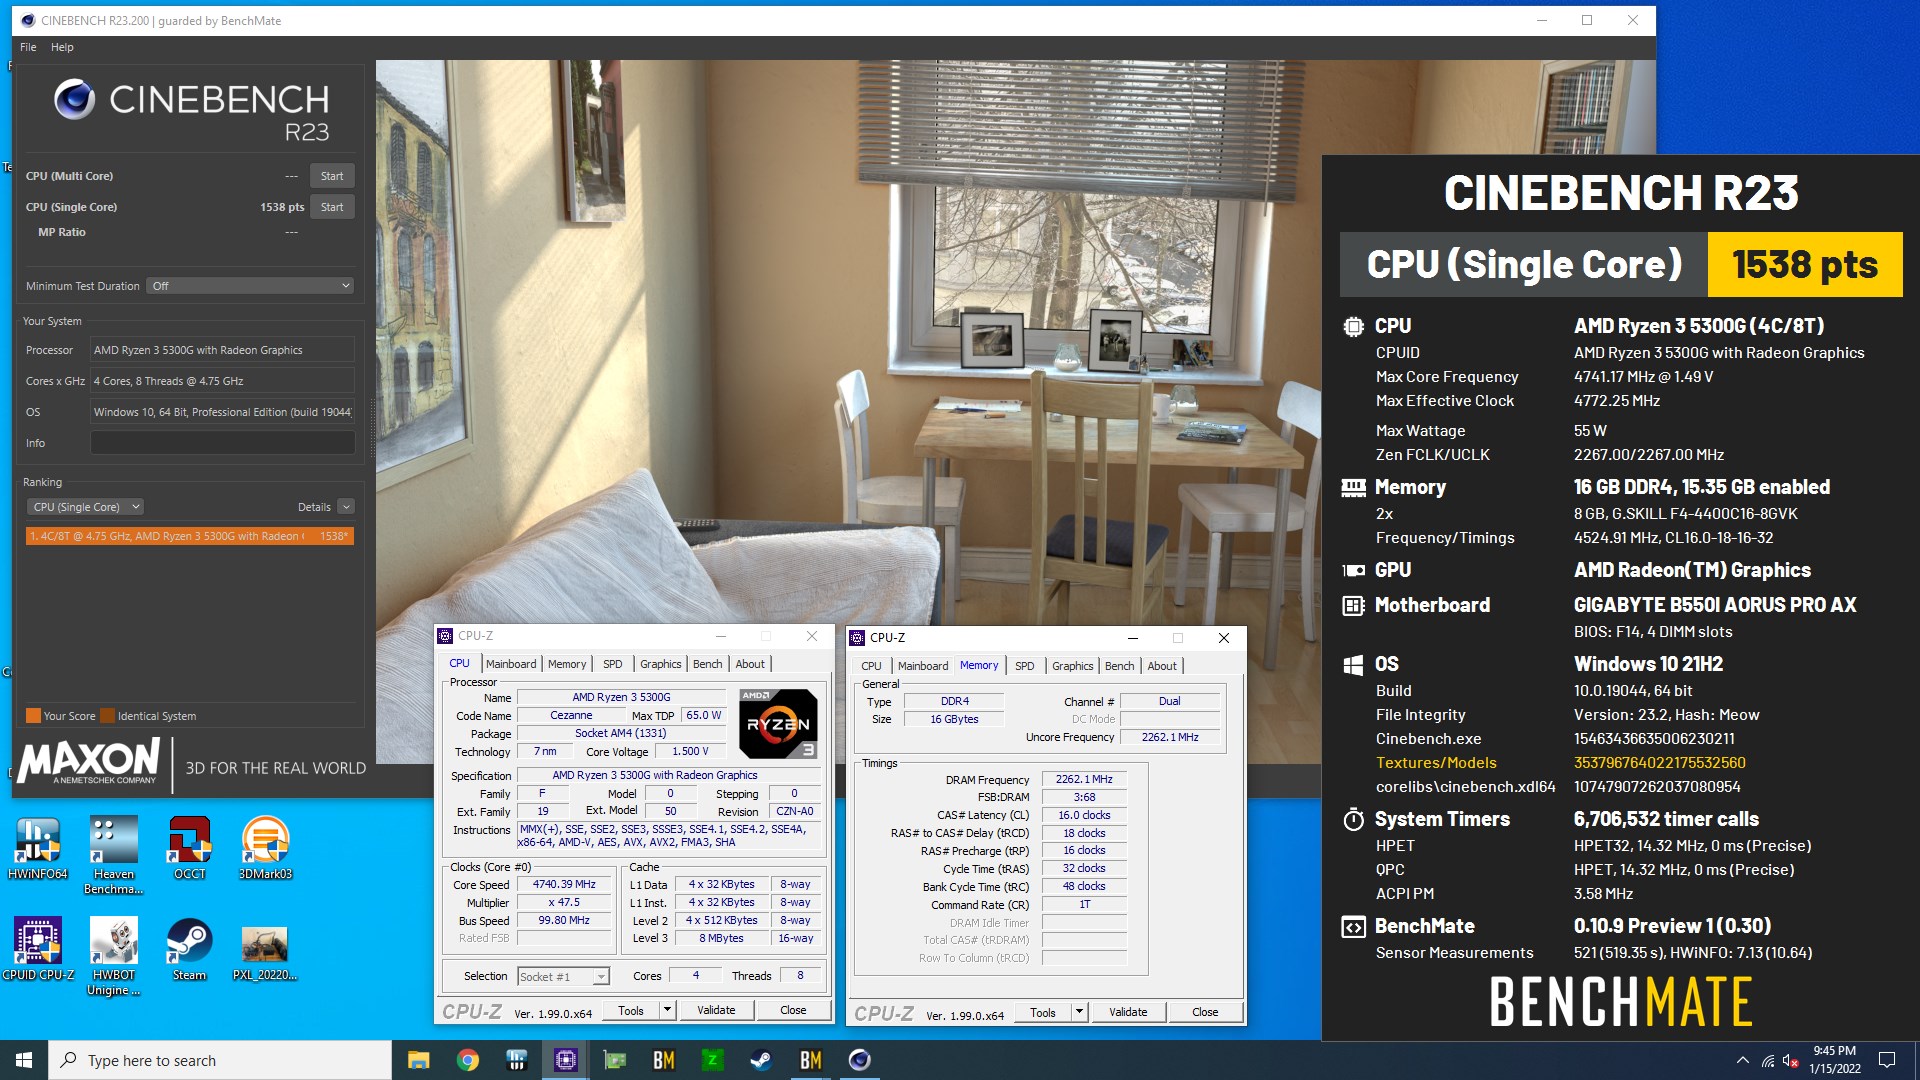Click Tools button in left CPU-Z
The width and height of the screenshot is (1920, 1080).
click(x=631, y=1011)
